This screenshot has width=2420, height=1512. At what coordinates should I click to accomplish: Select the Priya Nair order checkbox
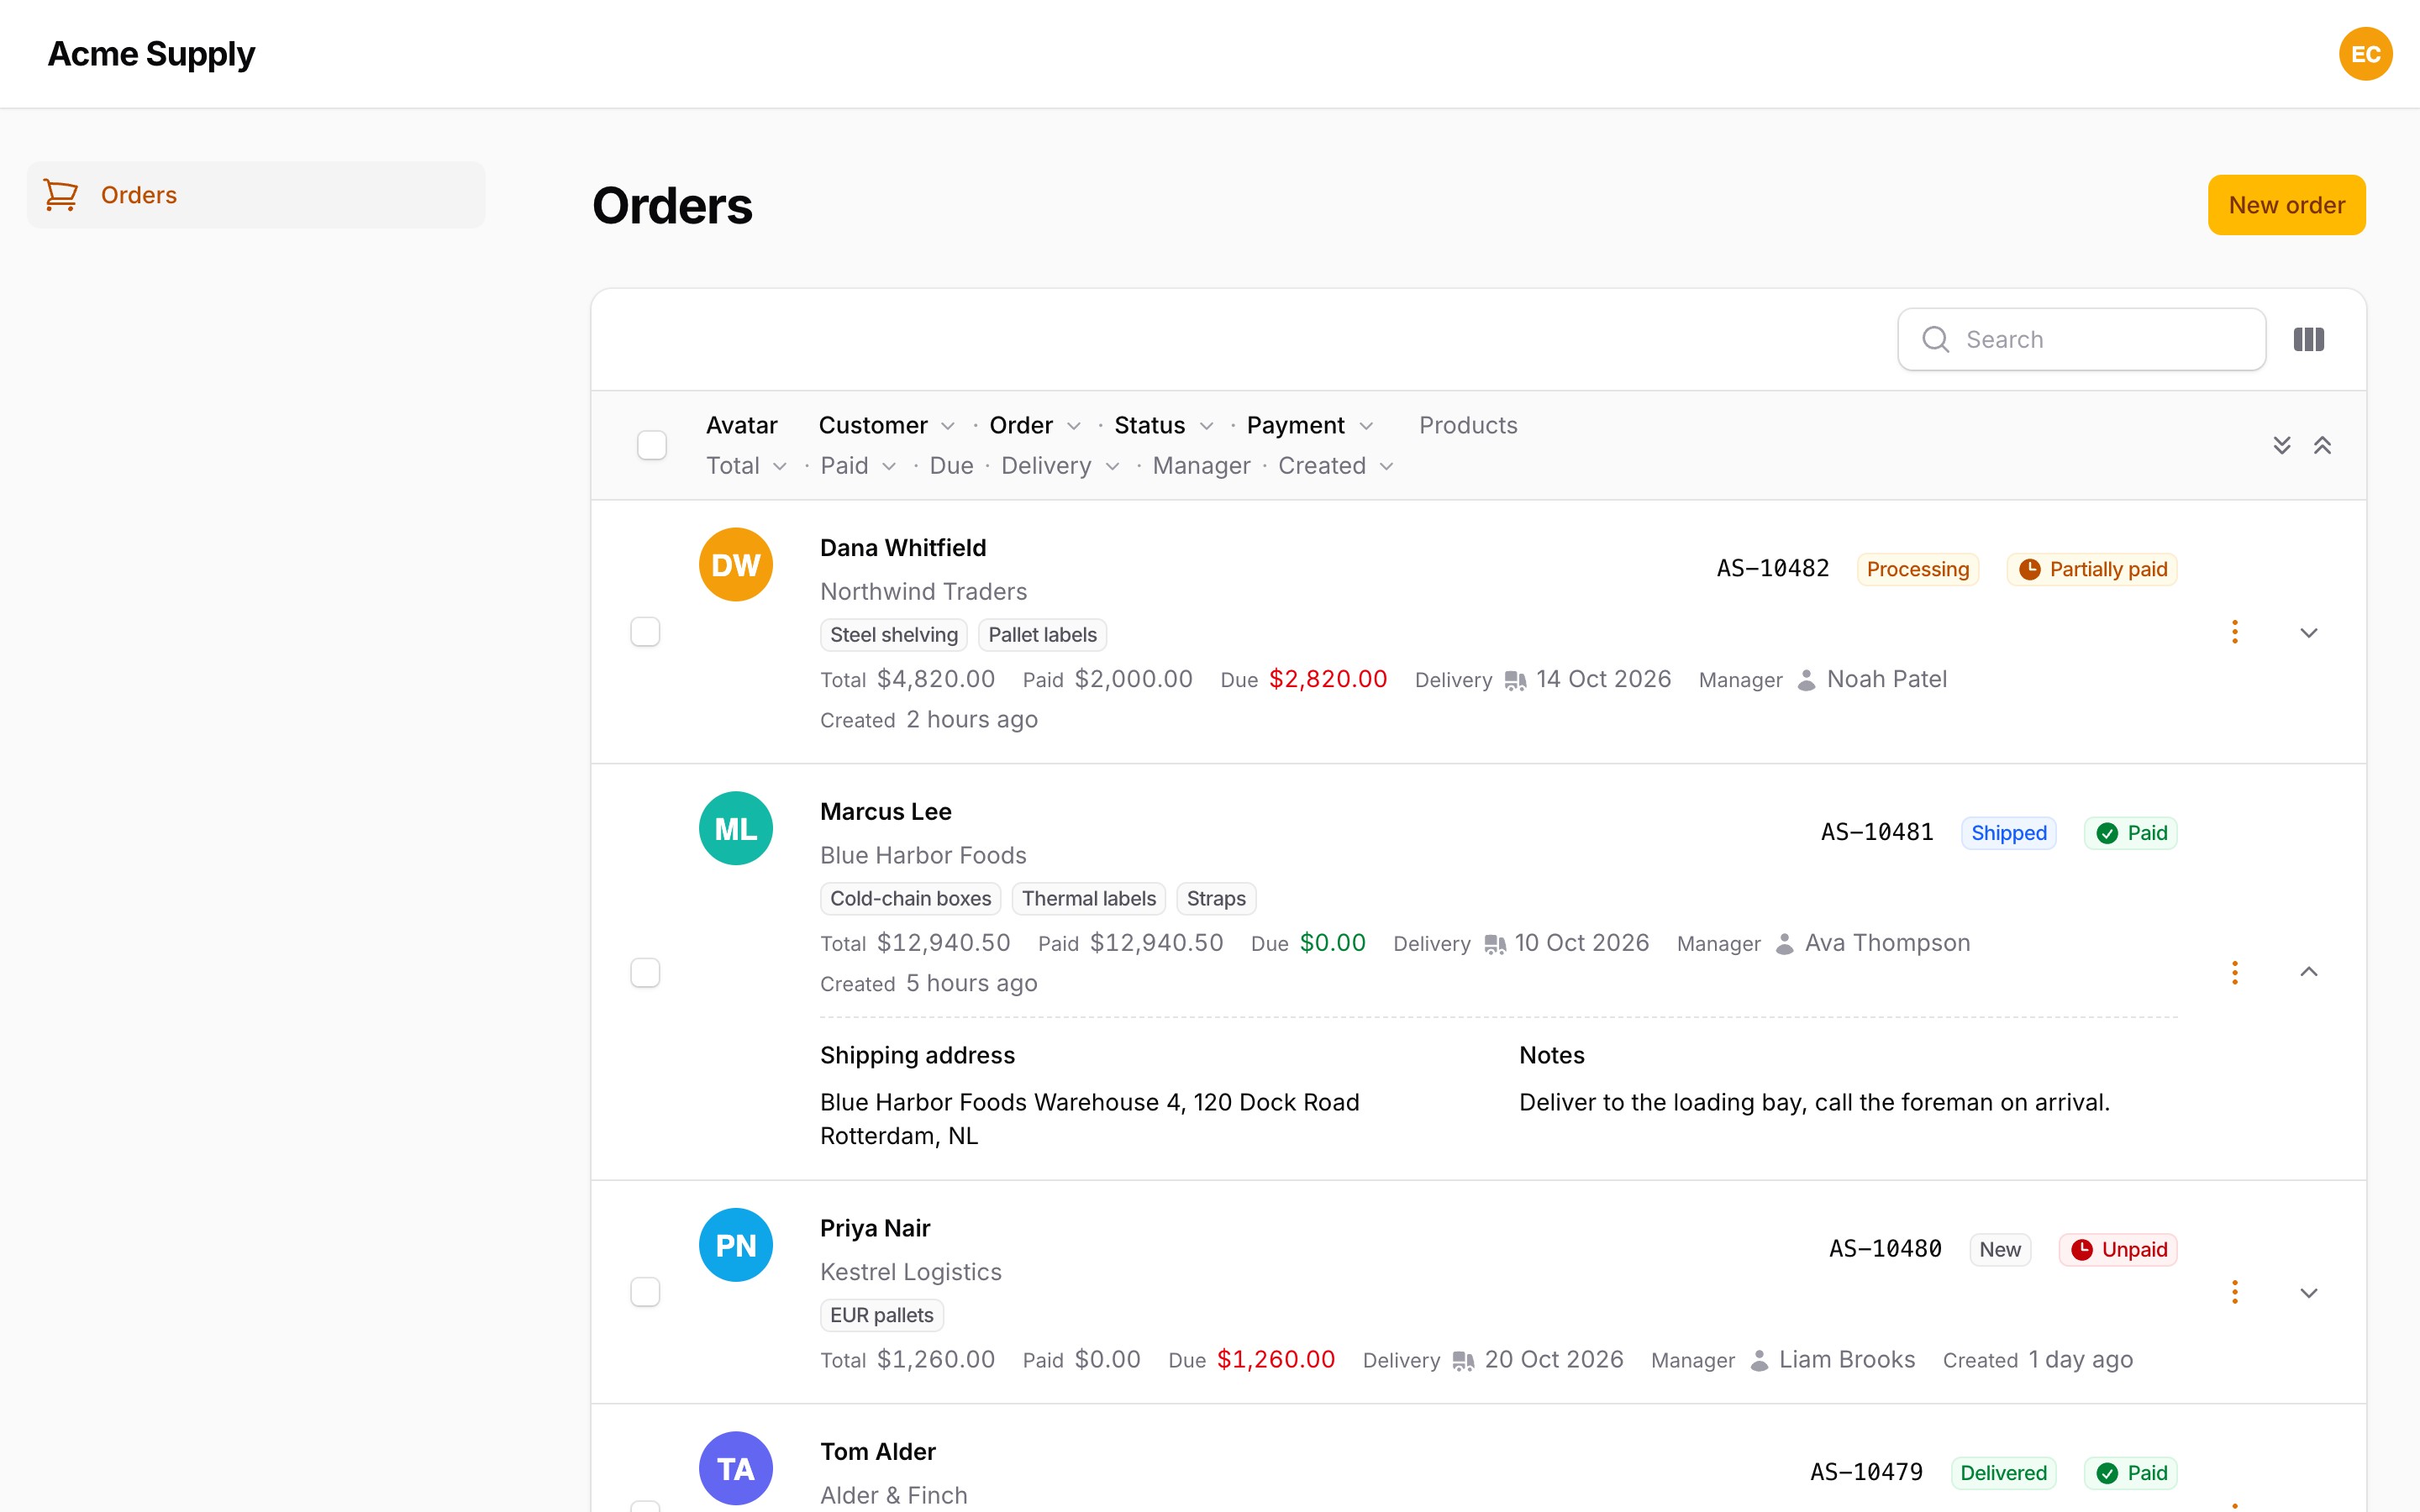click(645, 1292)
